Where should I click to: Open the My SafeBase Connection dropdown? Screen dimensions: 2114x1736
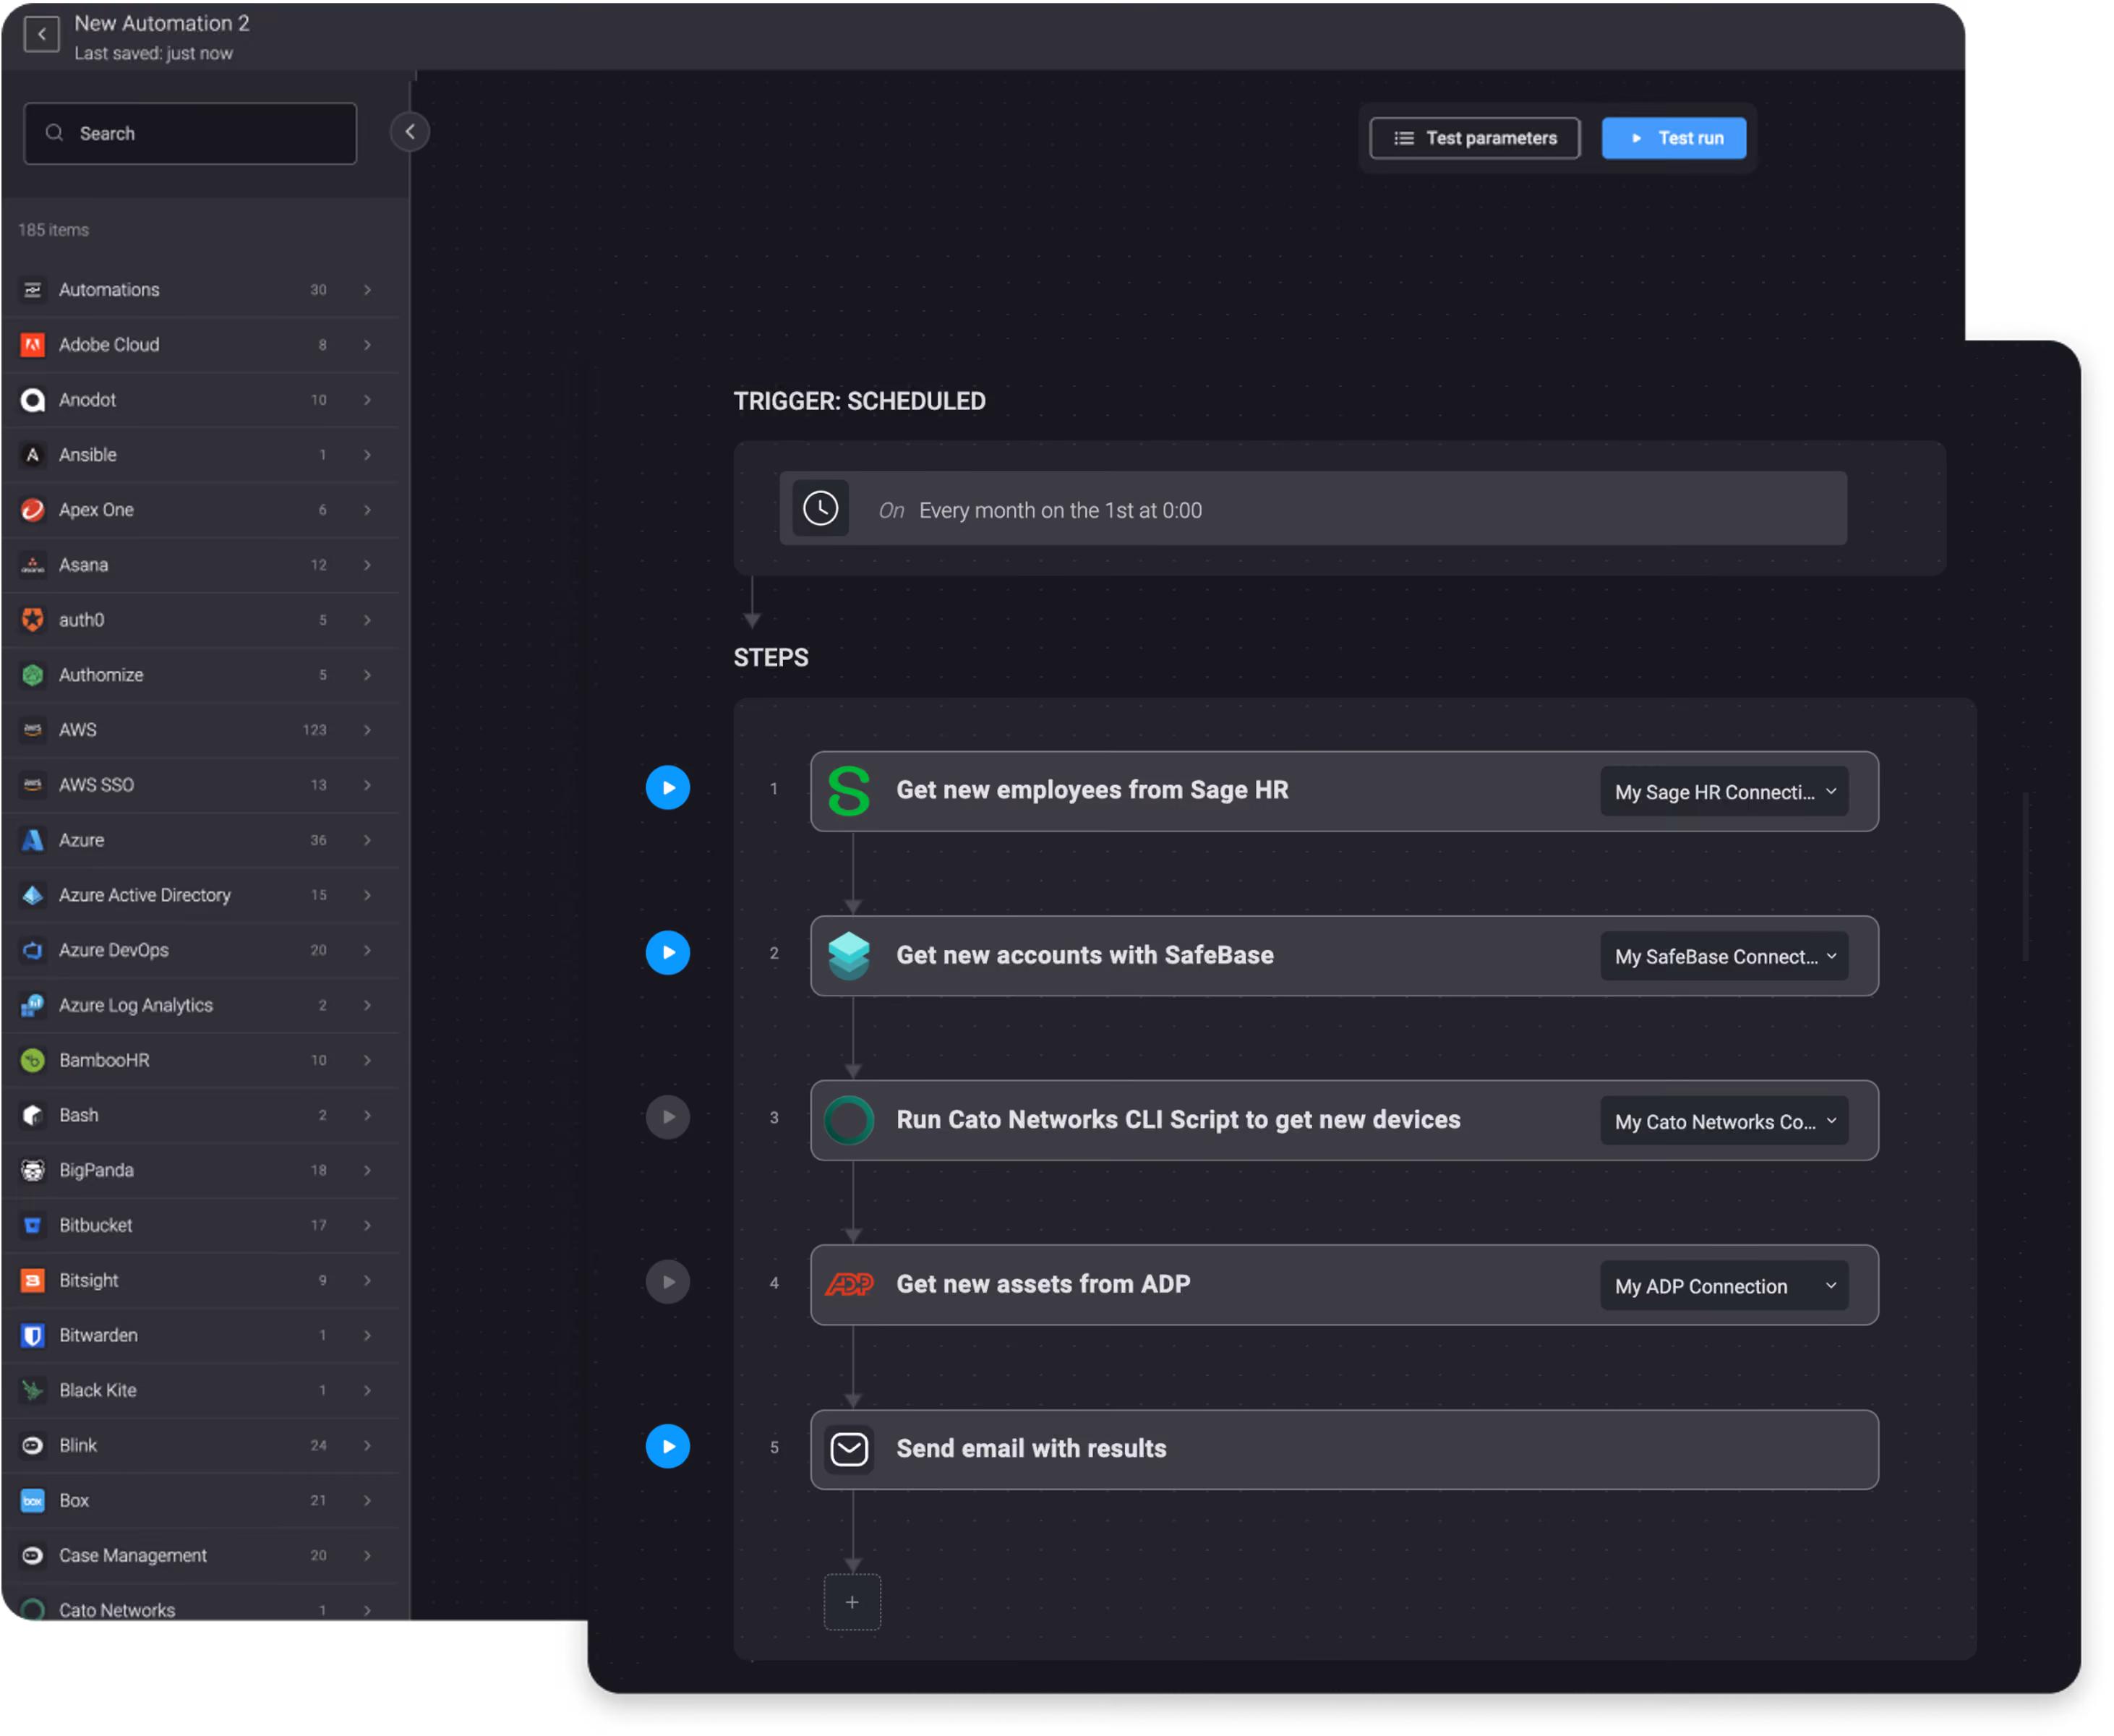point(1725,957)
